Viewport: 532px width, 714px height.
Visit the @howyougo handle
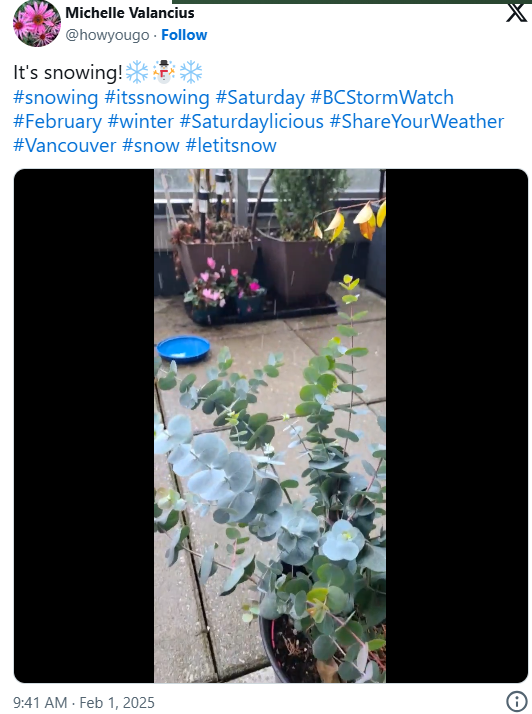click(107, 35)
